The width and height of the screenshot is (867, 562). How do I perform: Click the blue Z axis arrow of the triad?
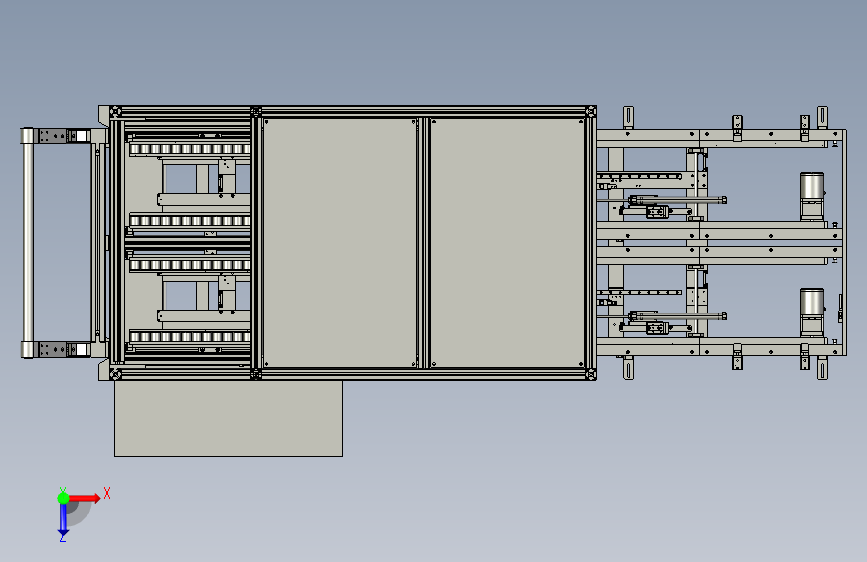(x=63, y=520)
